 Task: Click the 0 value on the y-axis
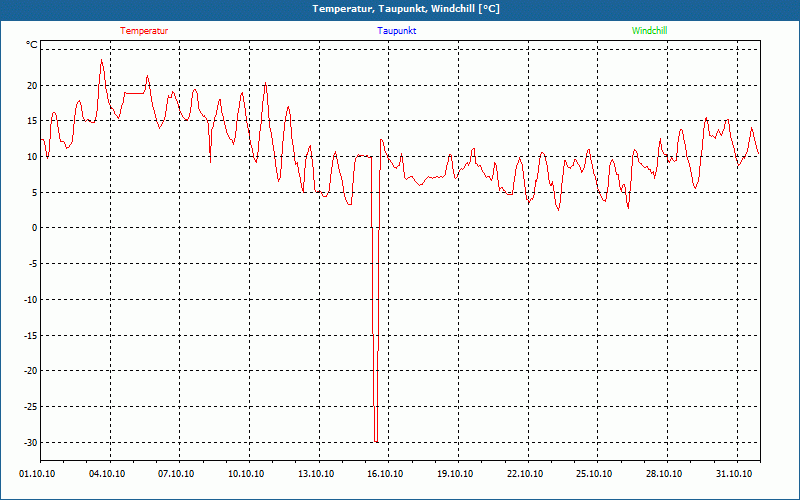35,228
